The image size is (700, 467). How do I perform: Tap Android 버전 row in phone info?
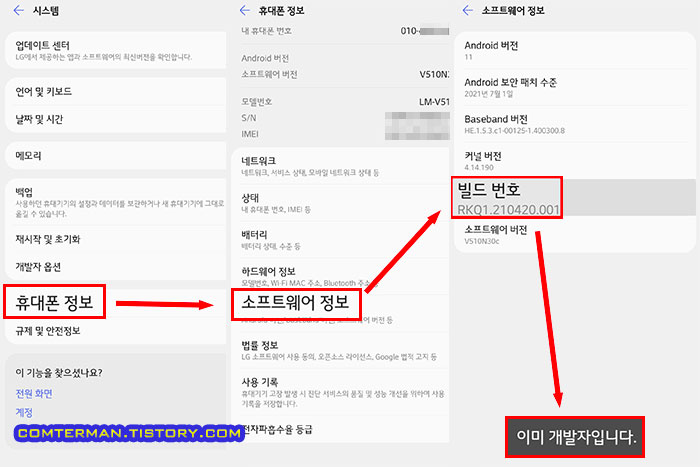click(x=345, y=58)
